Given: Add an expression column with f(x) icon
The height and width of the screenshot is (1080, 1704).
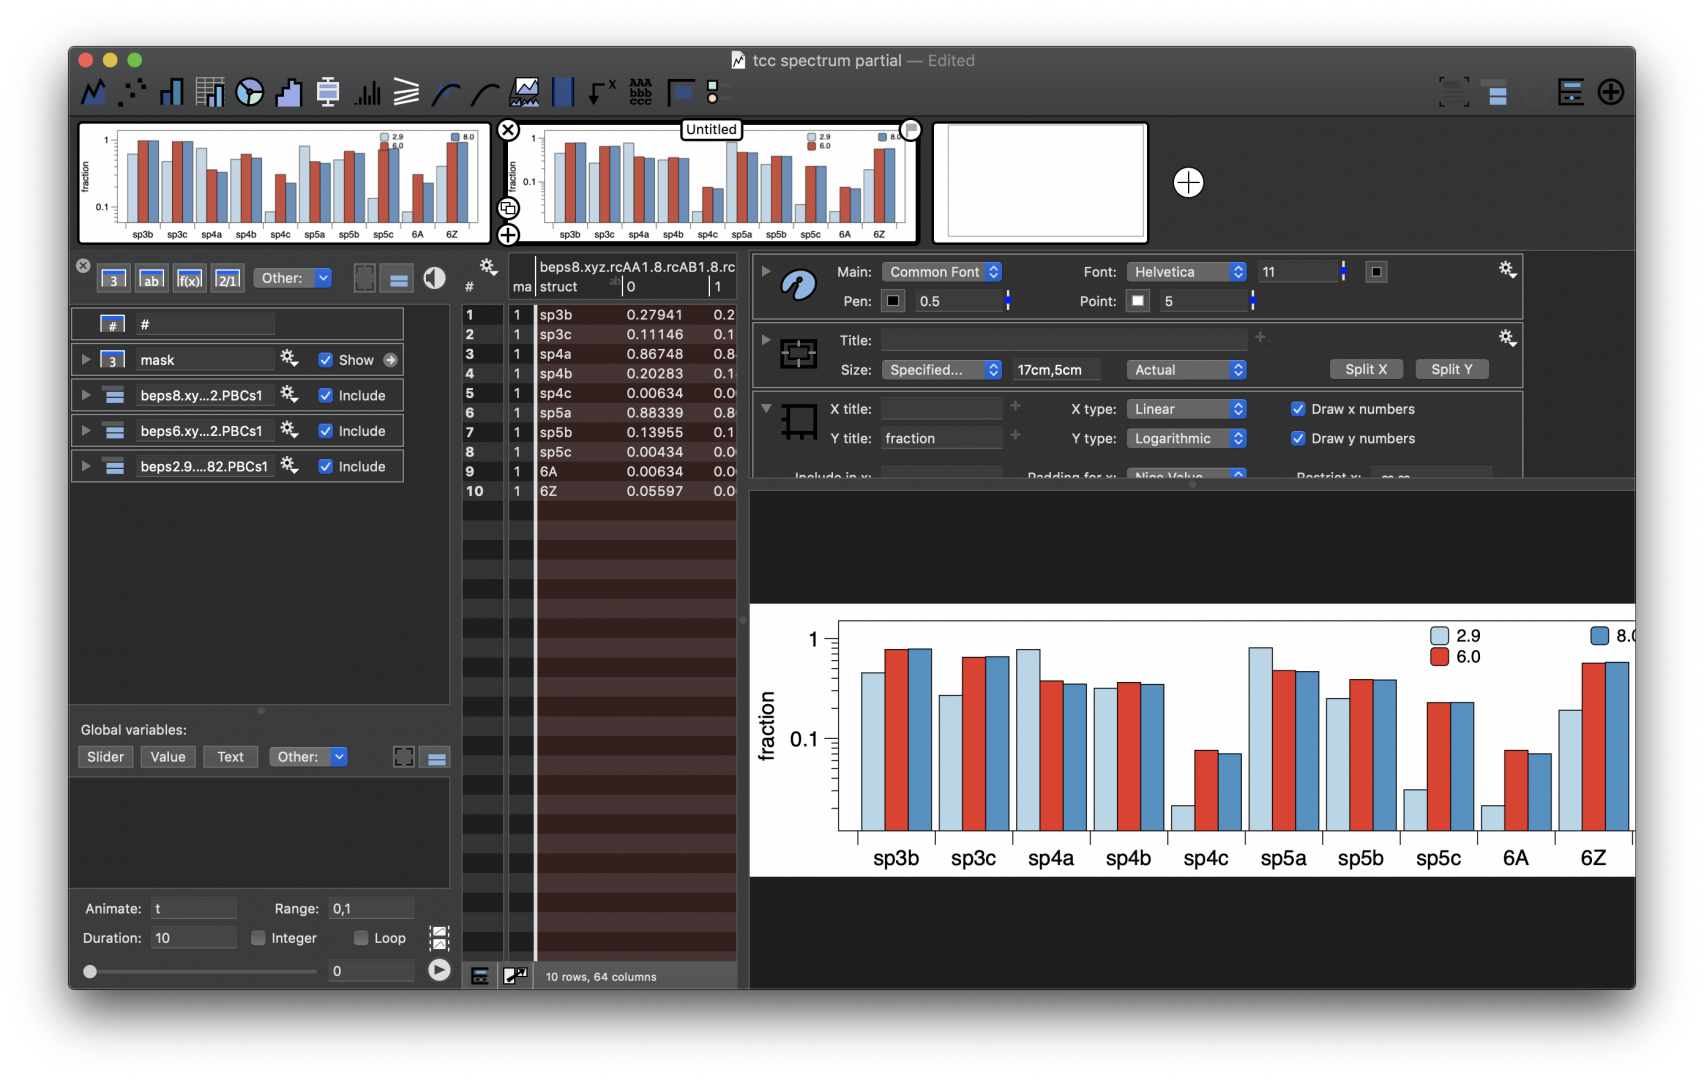Looking at the screenshot, I should pos(189,279).
